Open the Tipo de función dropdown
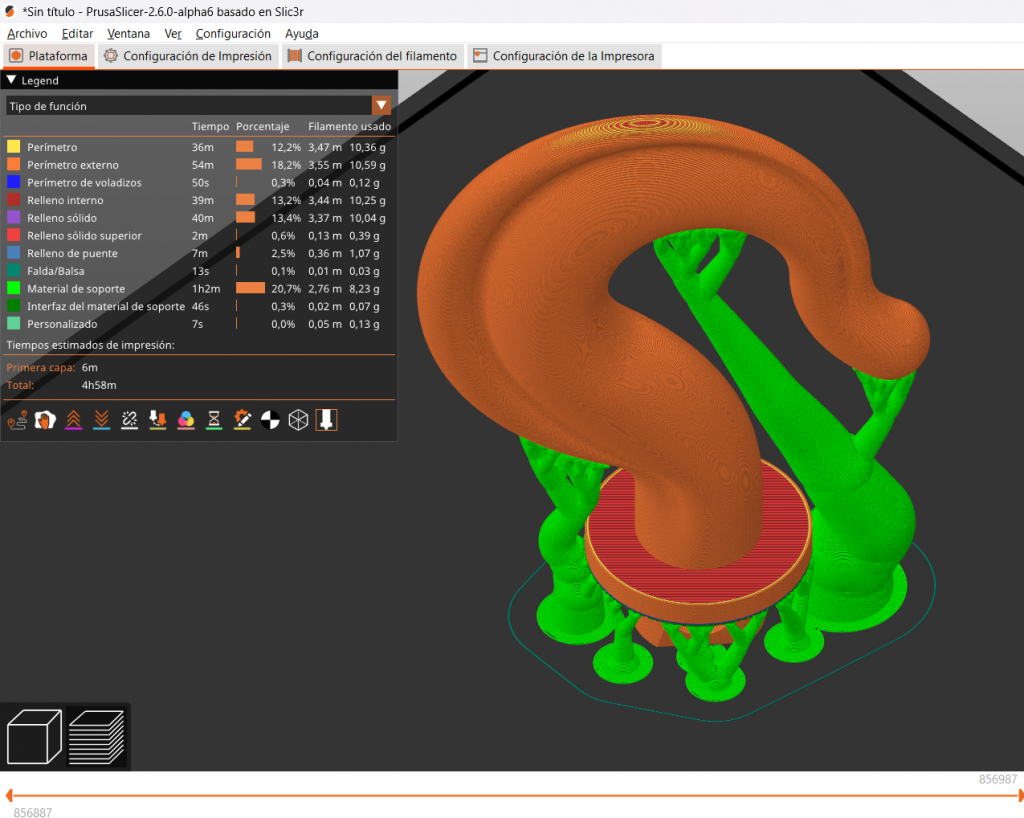The width and height of the screenshot is (1024, 818). 381,106
